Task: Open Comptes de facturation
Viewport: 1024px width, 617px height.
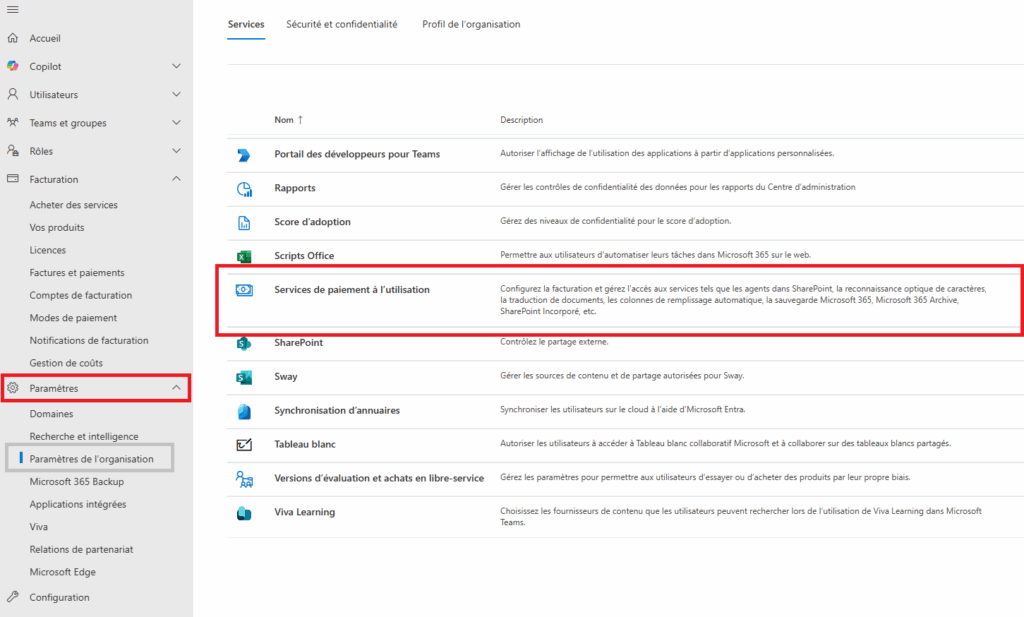Action: (x=80, y=295)
